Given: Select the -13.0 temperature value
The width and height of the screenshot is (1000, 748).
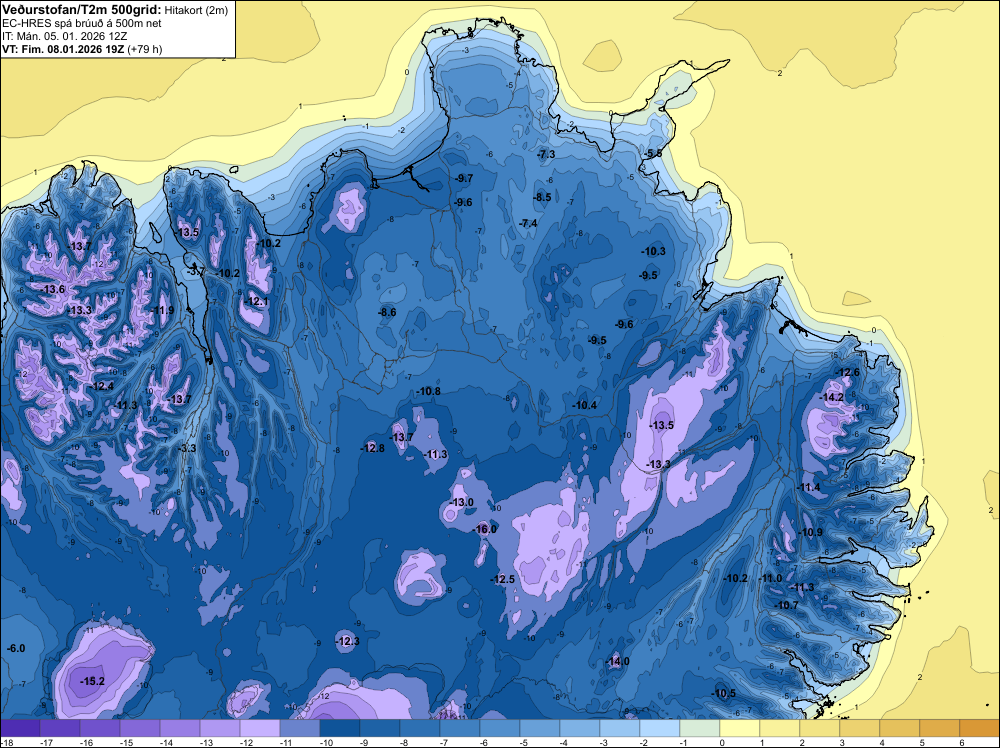Looking at the screenshot, I should tap(462, 502).
